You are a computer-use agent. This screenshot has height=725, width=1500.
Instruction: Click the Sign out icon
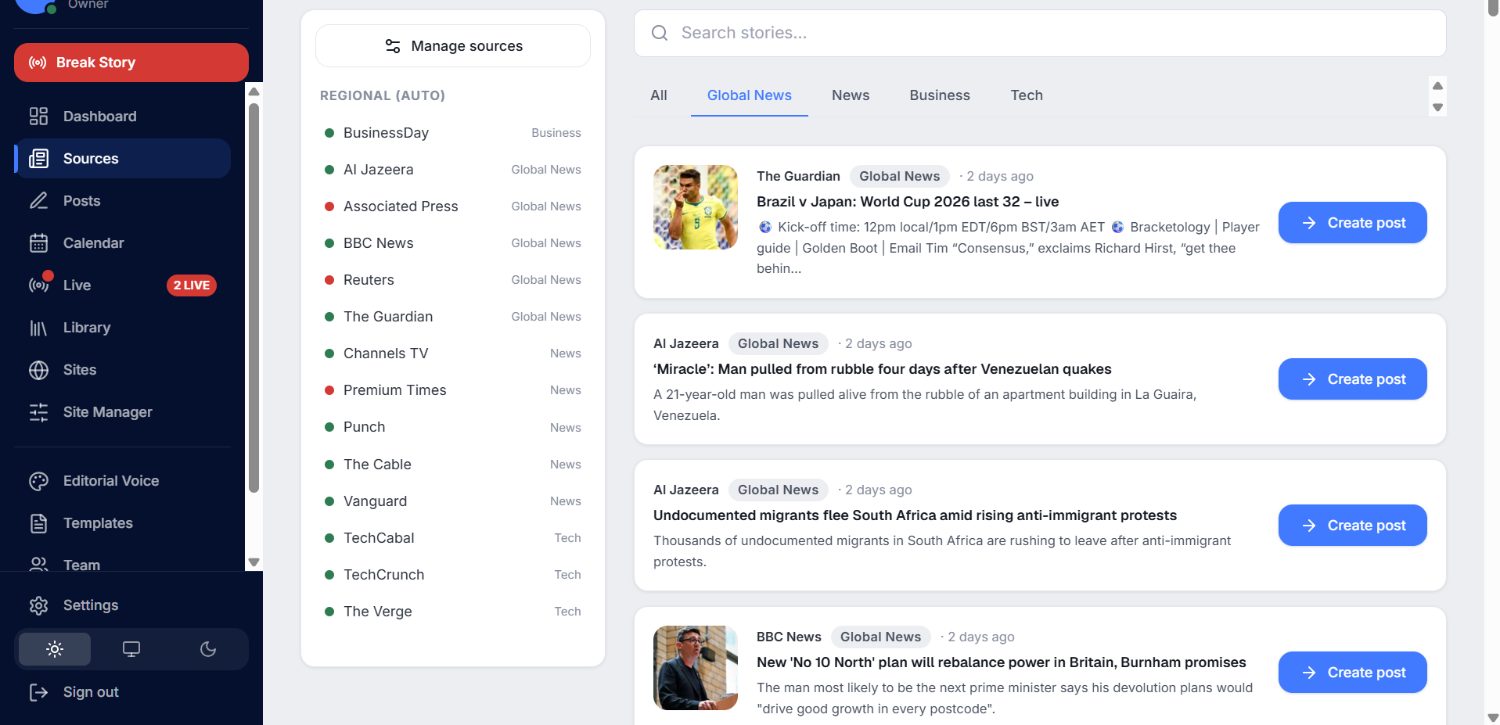tap(39, 692)
